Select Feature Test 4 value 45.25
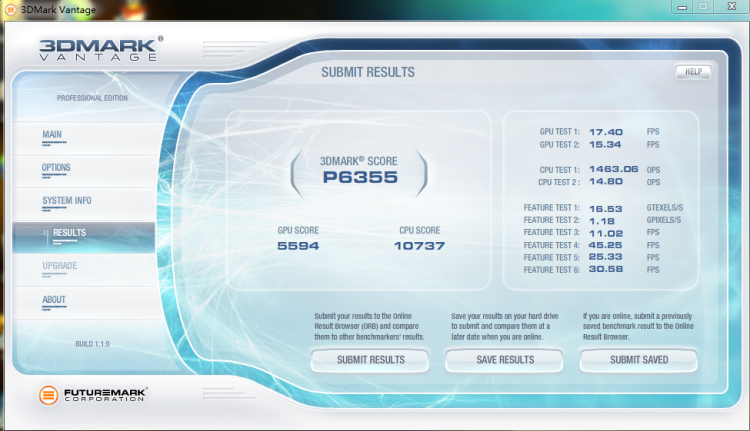The height and width of the screenshot is (431, 750). click(605, 245)
